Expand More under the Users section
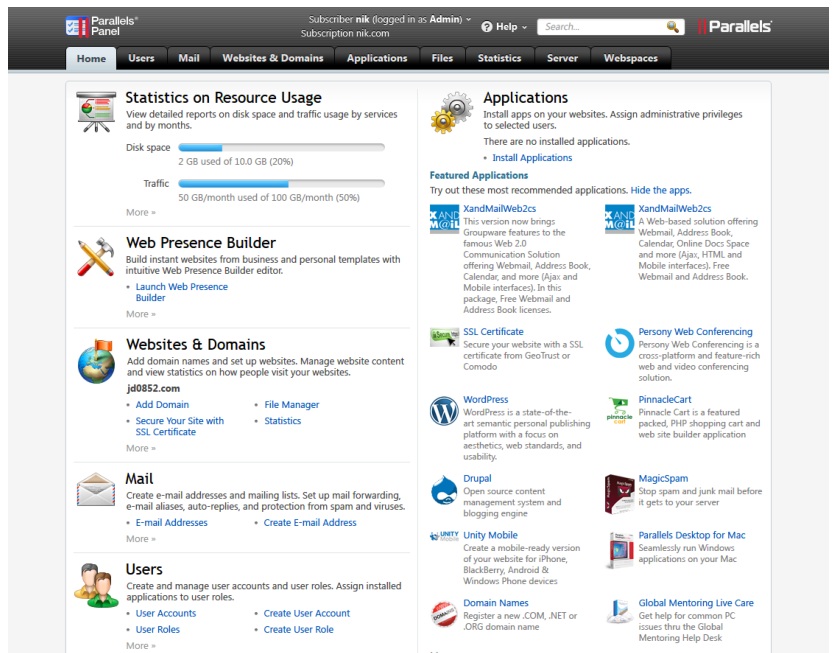The width and height of the screenshot is (836, 653). pyautogui.click(x=141, y=646)
